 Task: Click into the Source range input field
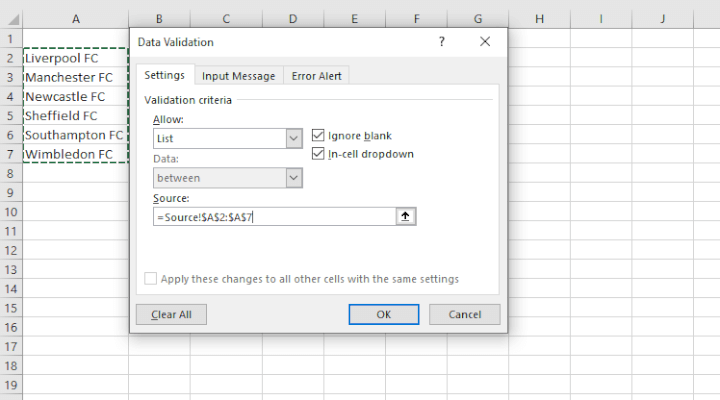click(x=275, y=216)
